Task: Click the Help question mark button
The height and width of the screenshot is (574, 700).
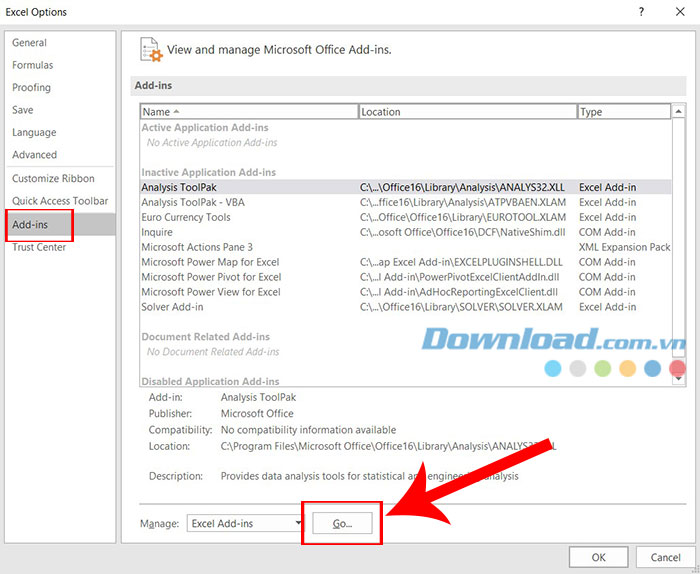Action: [639, 11]
